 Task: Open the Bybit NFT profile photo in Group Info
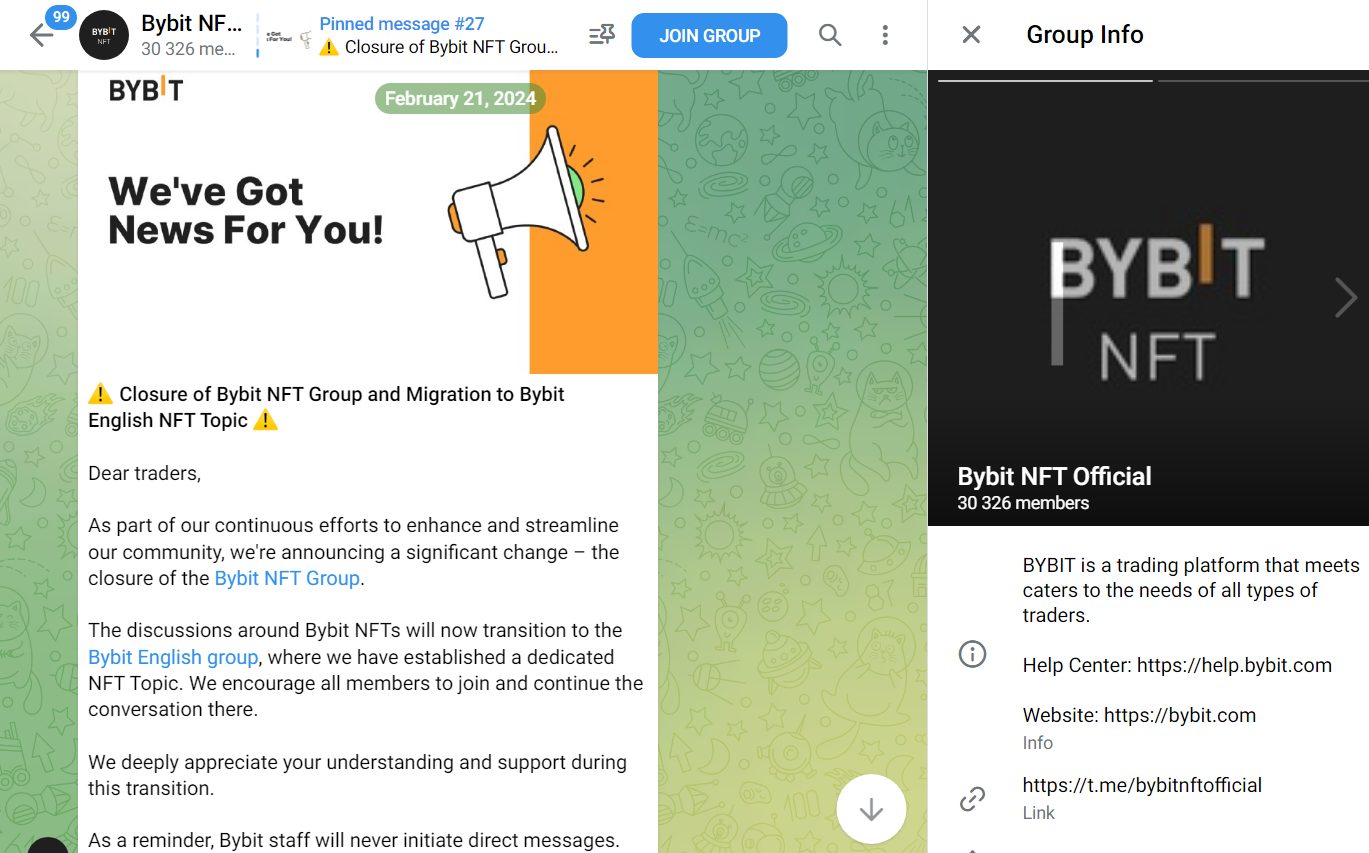pos(1148,298)
